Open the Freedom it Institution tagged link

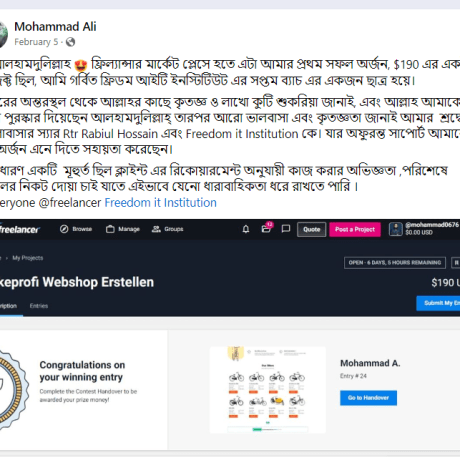tap(160, 203)
